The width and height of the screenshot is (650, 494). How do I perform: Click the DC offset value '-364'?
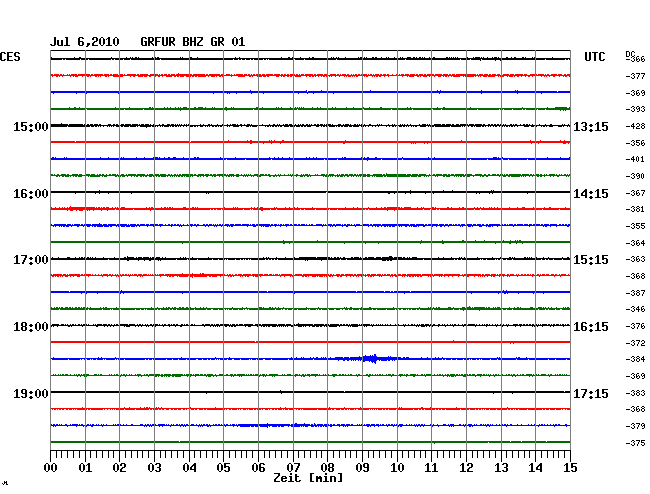click(x=635, y=243)
